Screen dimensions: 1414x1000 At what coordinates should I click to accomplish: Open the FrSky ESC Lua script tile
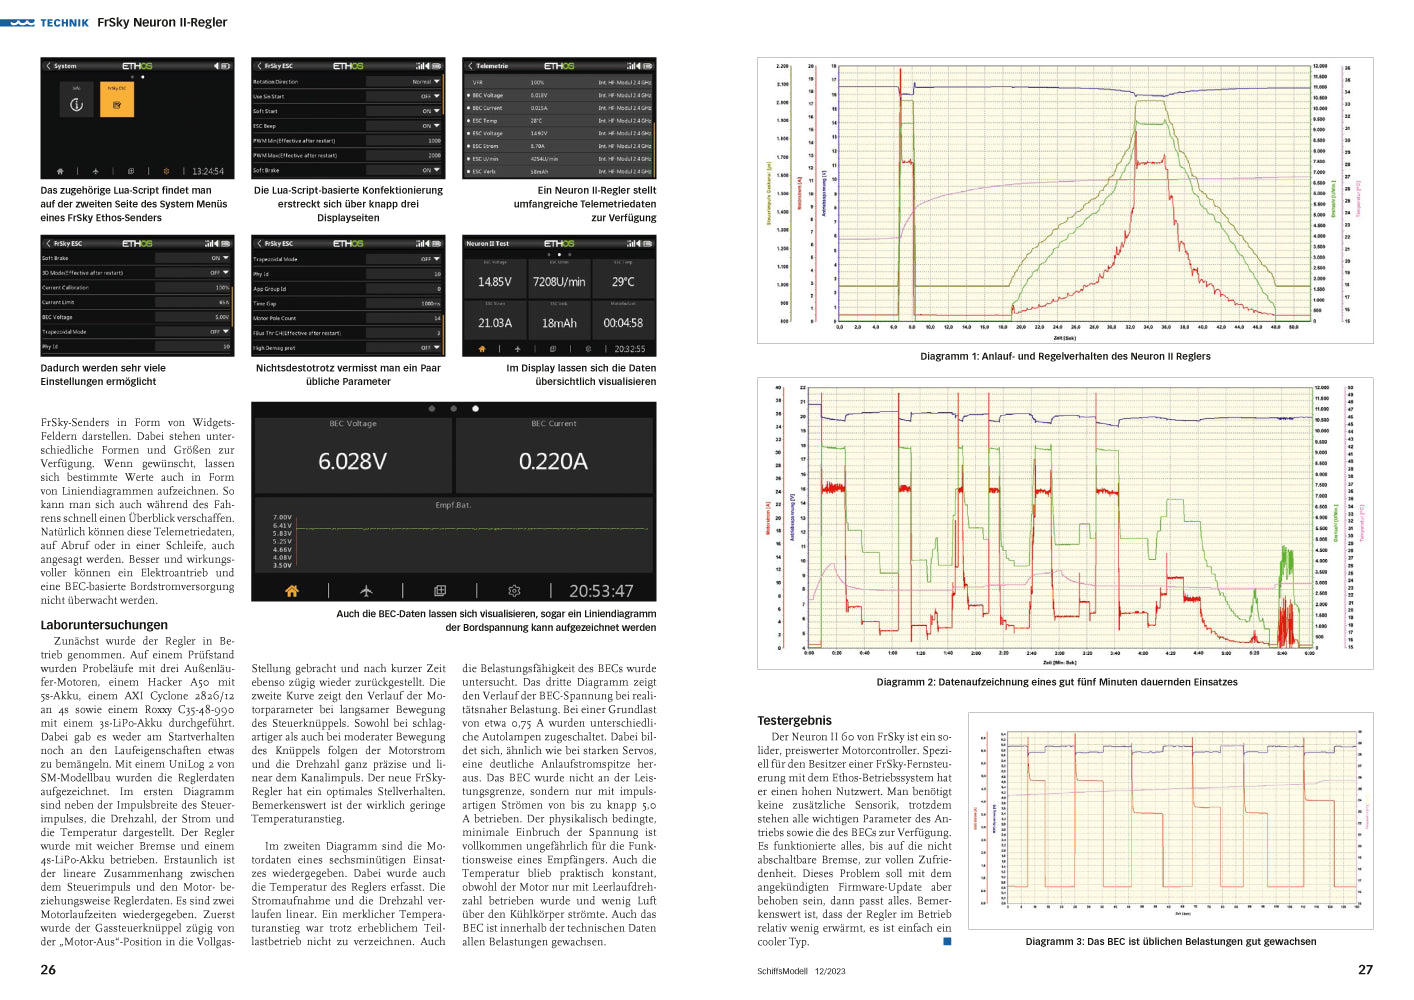116,101
